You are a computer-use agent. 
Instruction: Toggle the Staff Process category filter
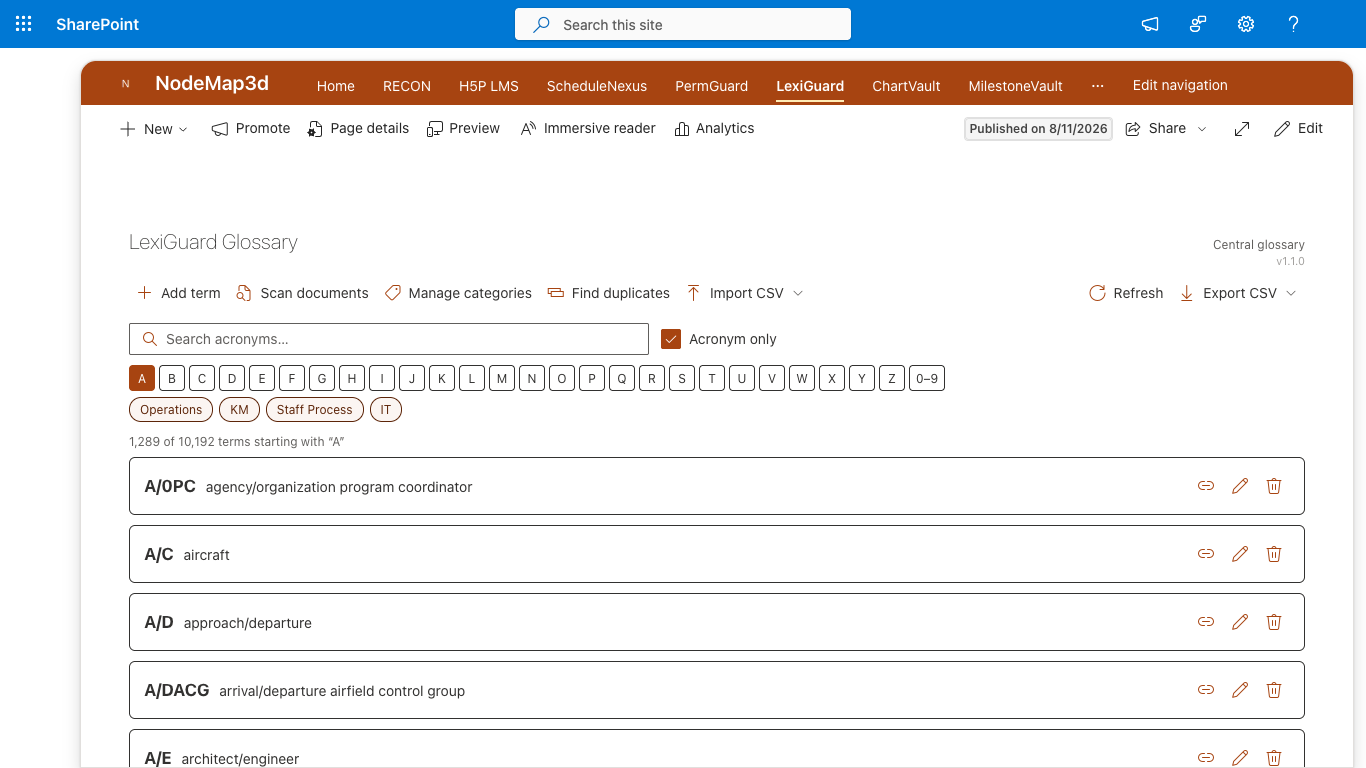(315, 410)
